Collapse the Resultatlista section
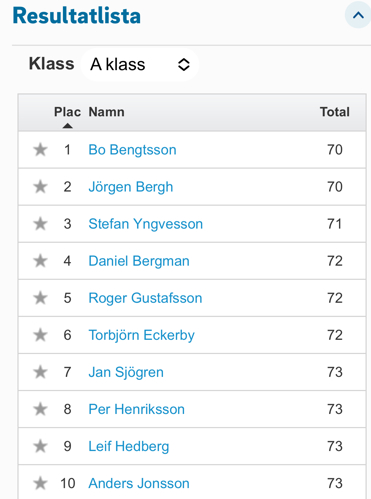The image size is (371, 499). pyautogui.click(x=358, y=15)
